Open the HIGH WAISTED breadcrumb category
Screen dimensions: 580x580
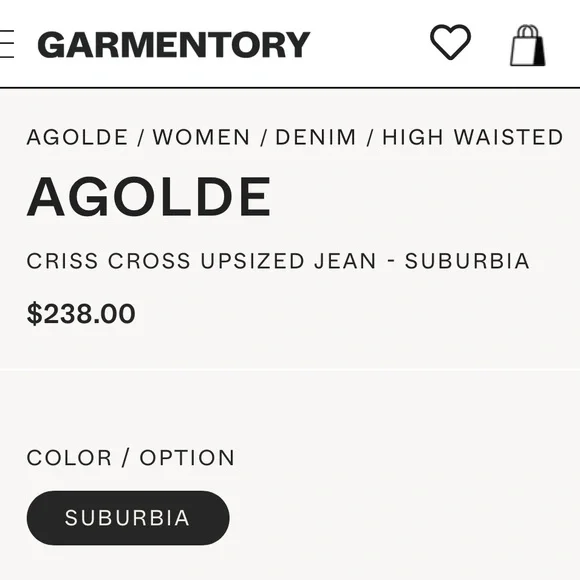[473, 137]
